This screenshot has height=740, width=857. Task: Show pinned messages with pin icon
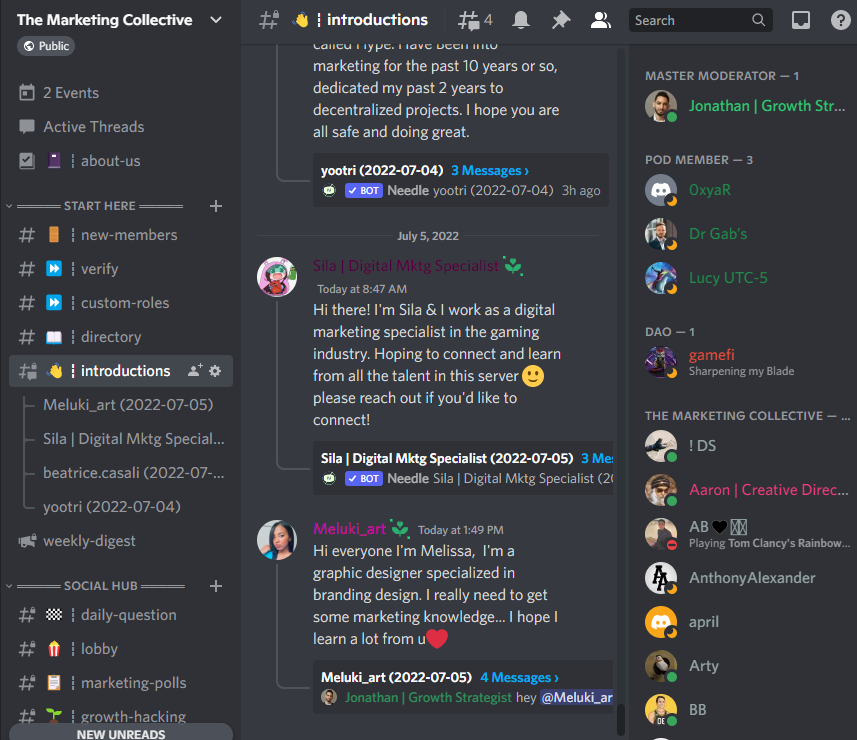click(560, 20)
